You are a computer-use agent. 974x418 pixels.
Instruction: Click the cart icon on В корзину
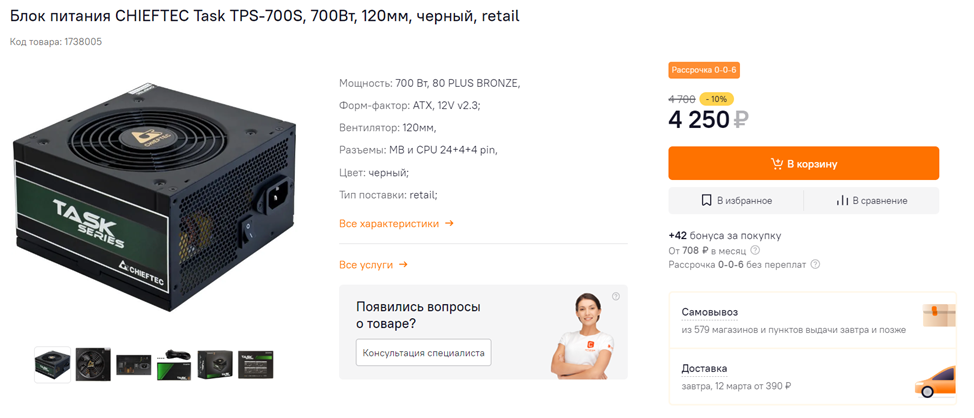point(776,164)
